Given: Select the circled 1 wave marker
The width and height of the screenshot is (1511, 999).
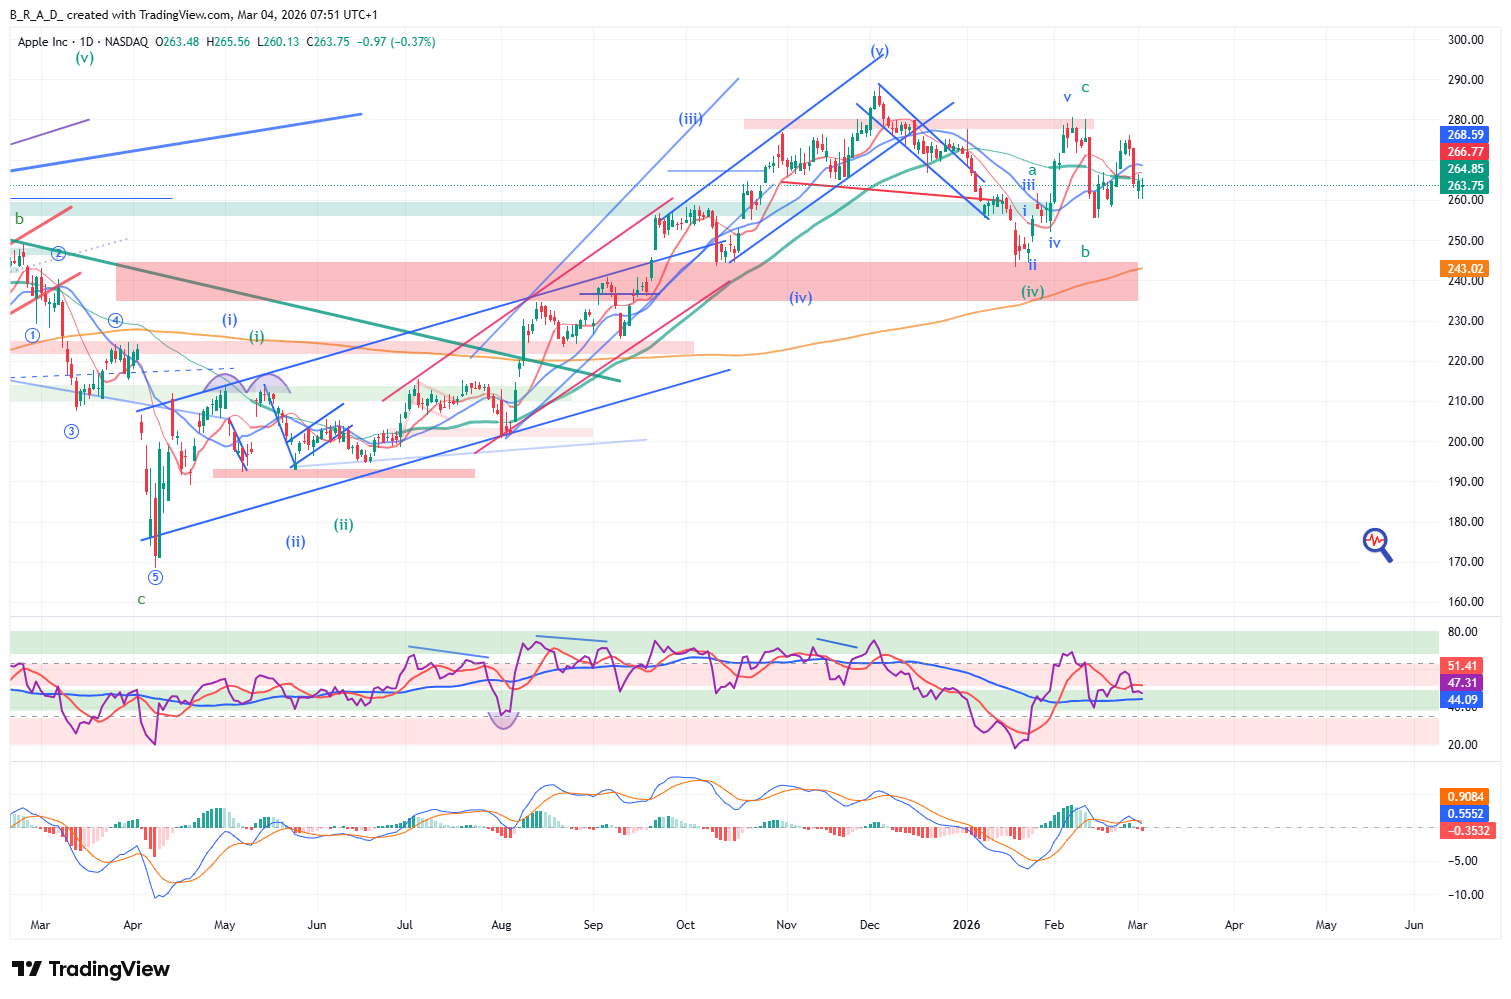Looking at the screenshot, I should point(32,336).
